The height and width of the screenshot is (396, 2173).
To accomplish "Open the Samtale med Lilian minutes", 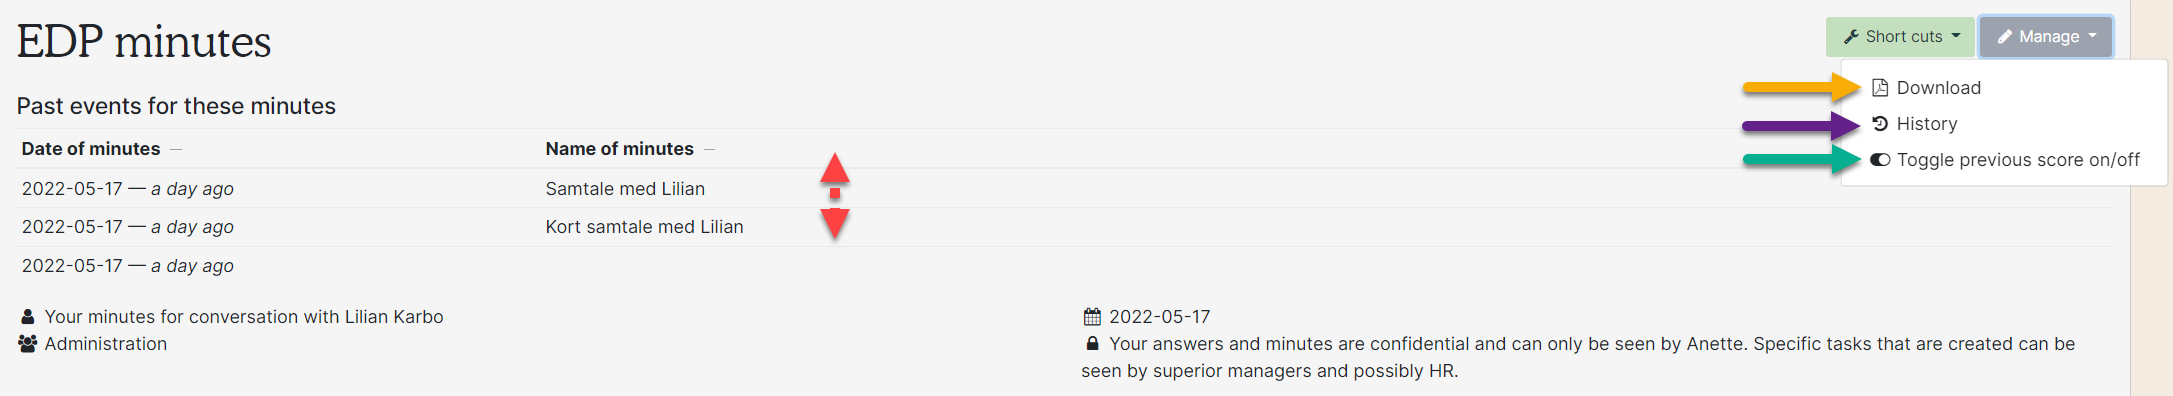I will pyautogui.click(x=625, y=188).
